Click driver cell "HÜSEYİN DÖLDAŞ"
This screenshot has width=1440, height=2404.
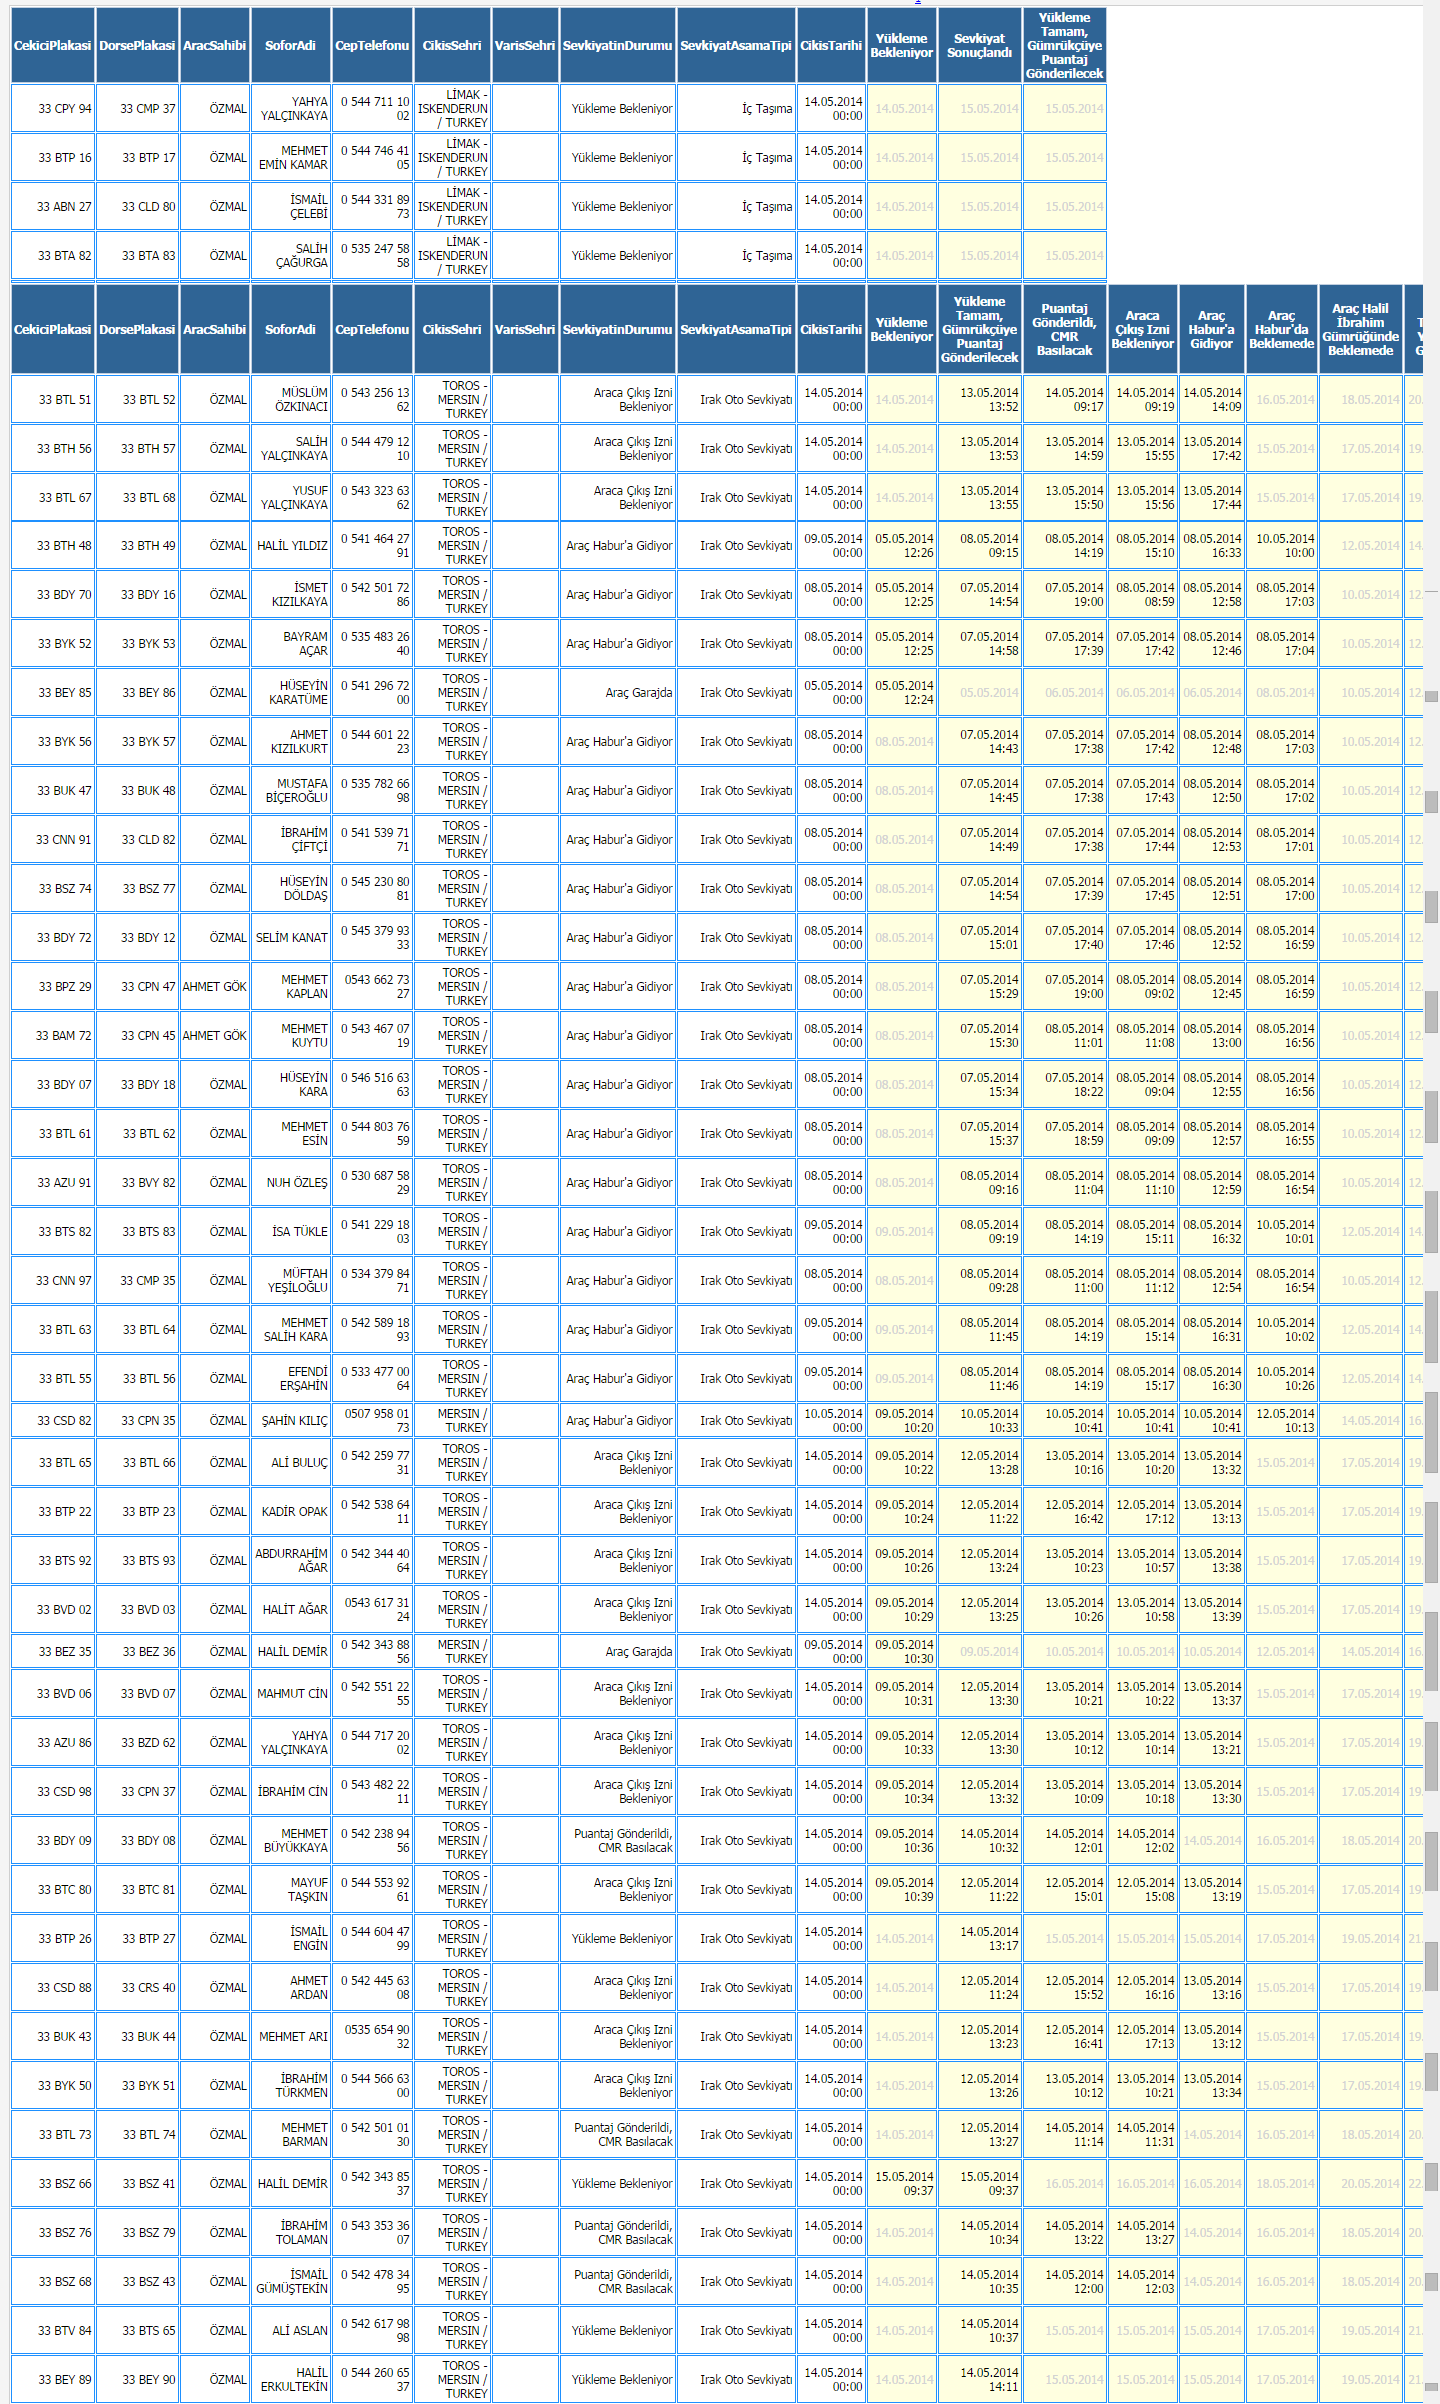click(x=290, y=888)
